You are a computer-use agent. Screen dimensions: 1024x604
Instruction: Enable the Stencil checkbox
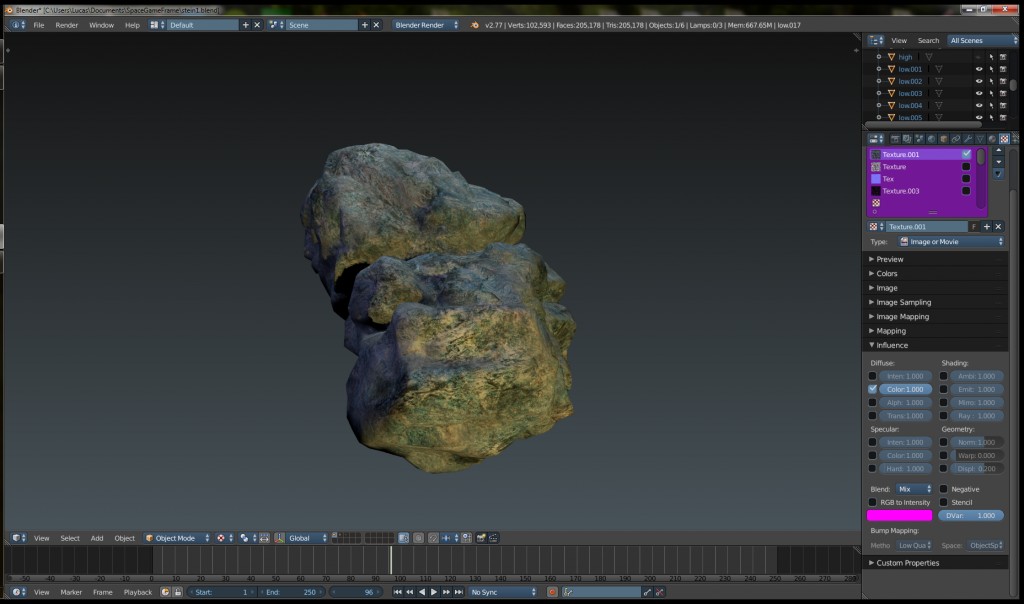tap(944, 503)
